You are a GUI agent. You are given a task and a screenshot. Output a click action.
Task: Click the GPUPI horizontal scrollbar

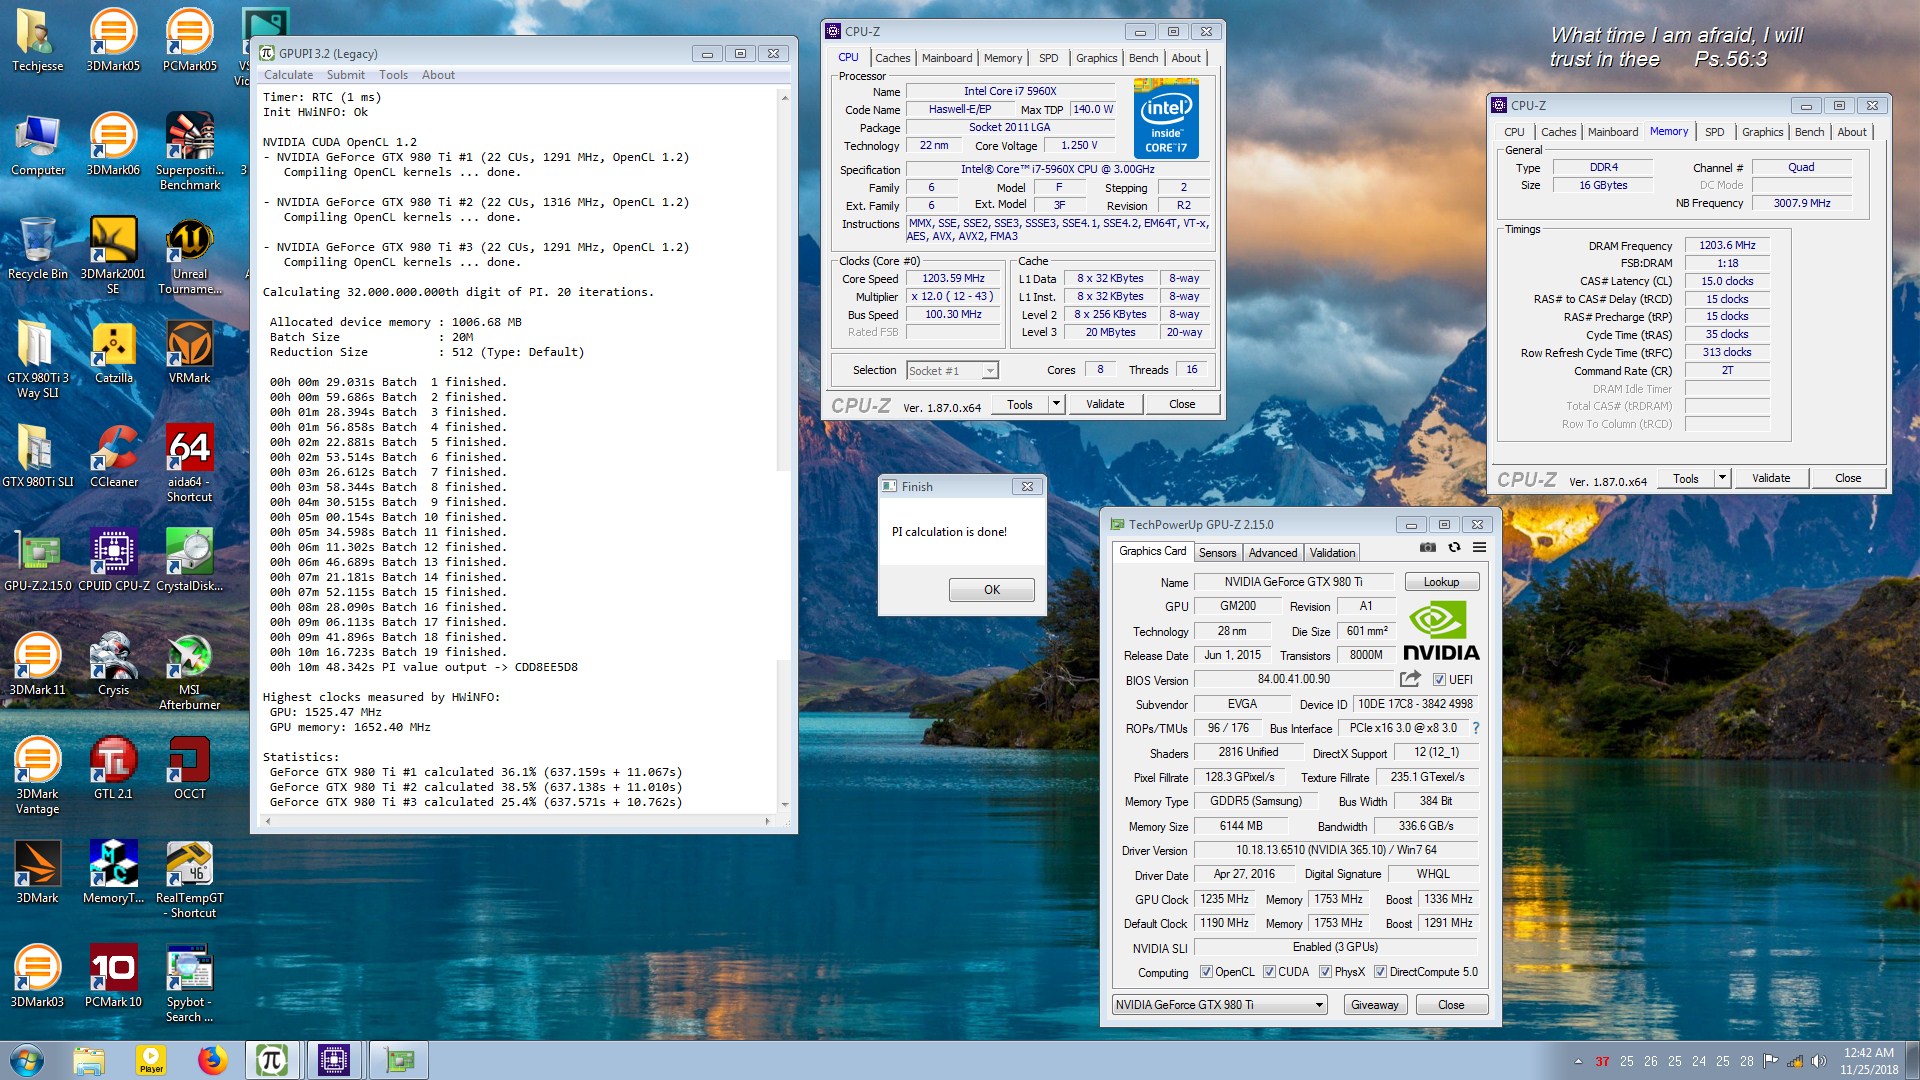point(517,821)
